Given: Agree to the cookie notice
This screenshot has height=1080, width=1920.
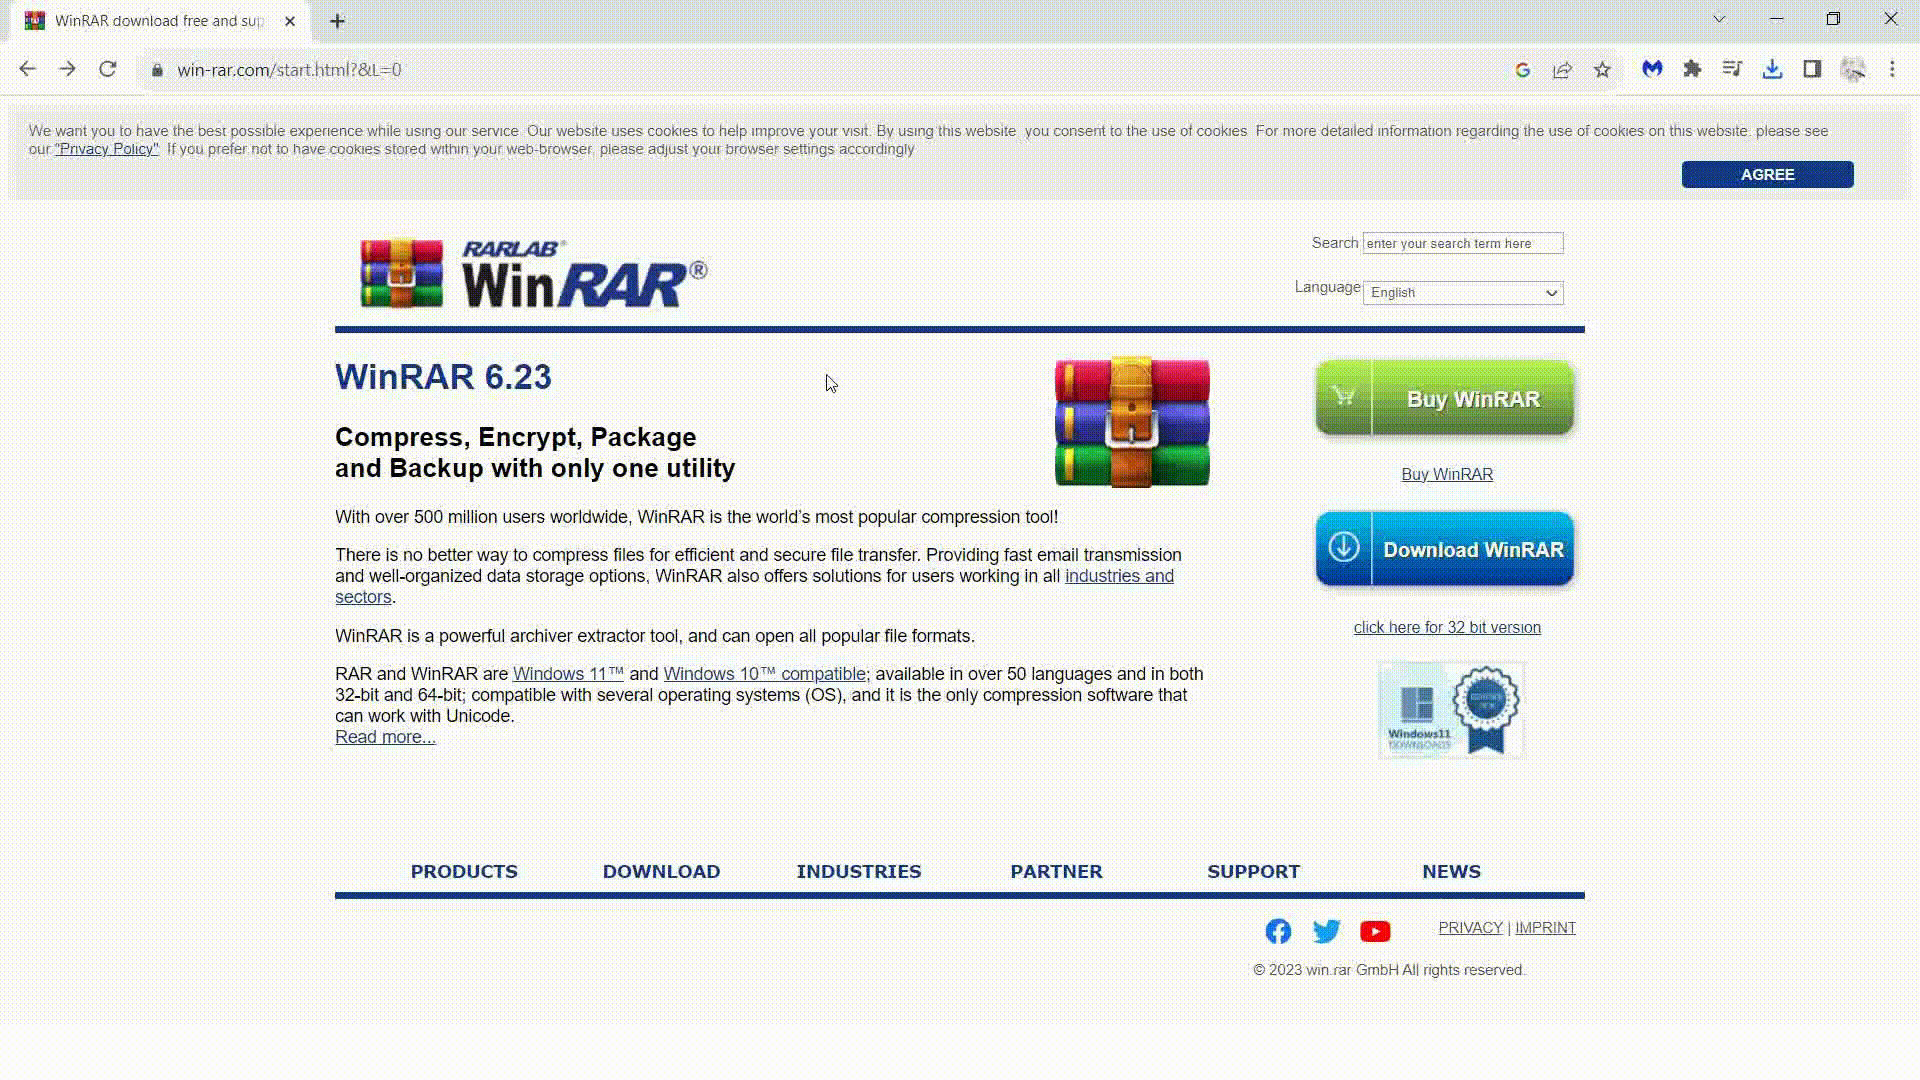Looking at the screenshot, I should pos(1767,174).
